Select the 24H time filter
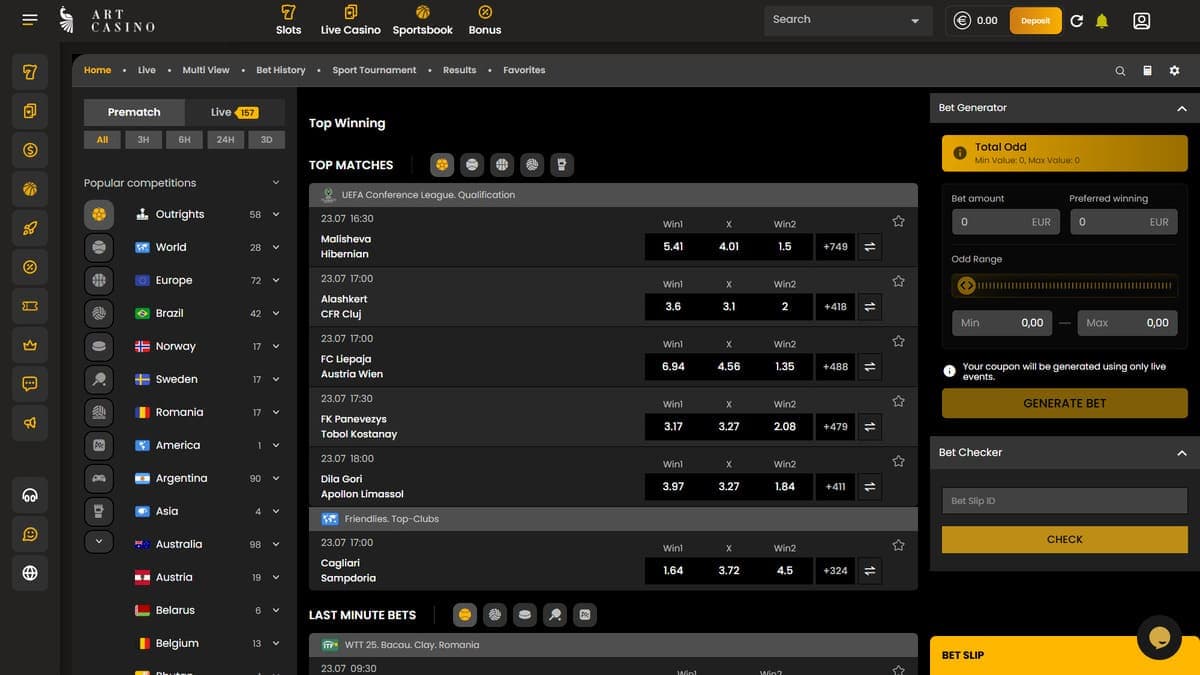The height and width of the screenshot is (675, 1200). [x=226, y=140]
